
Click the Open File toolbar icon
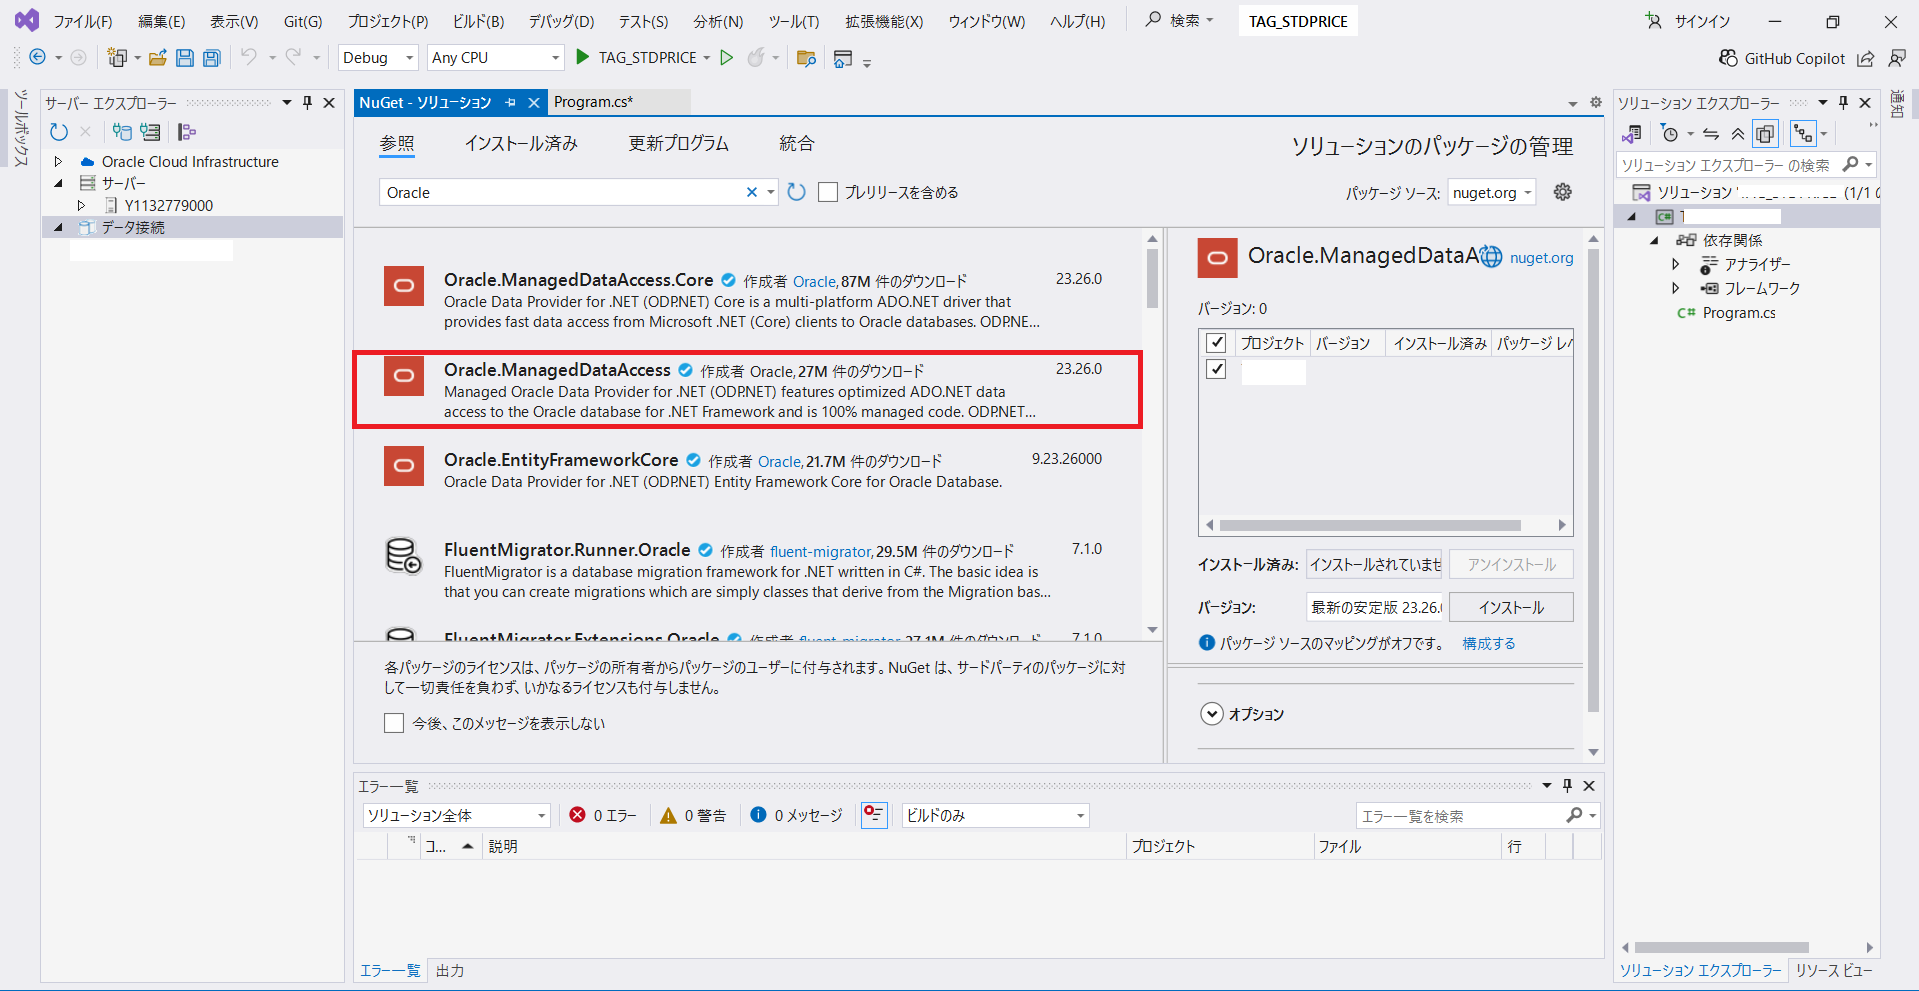coord(157,58)
